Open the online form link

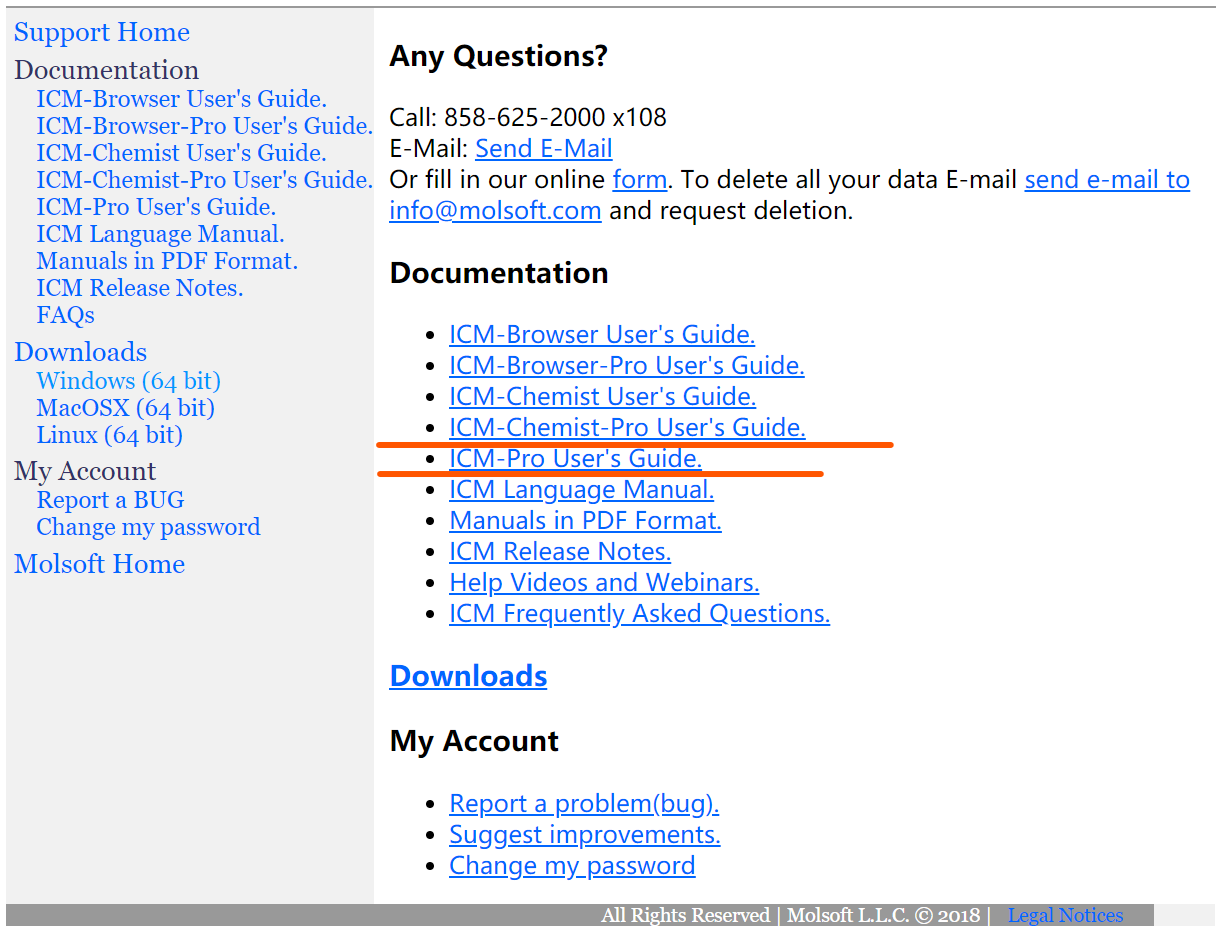tap(640, 180)
